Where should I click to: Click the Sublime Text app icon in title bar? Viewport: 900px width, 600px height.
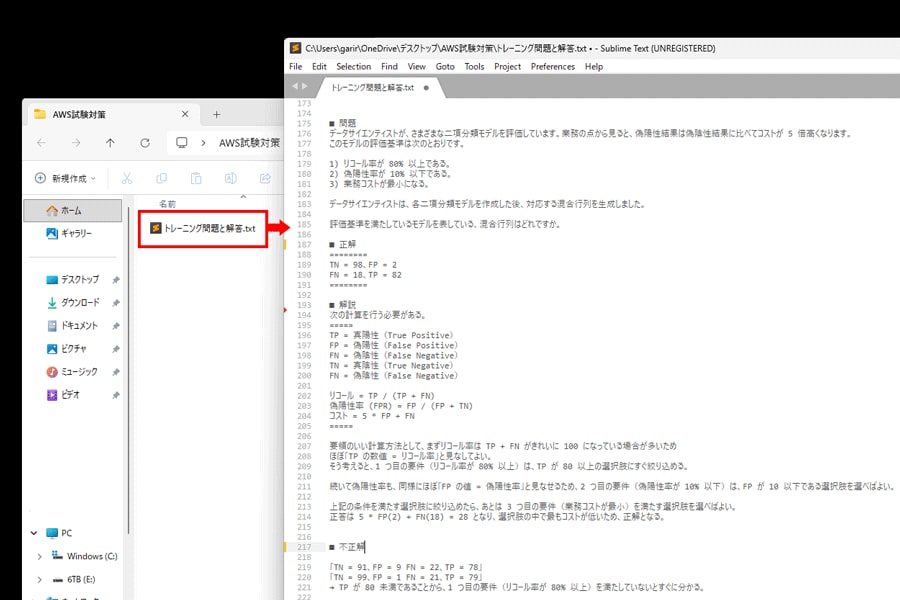coord(296,48)
